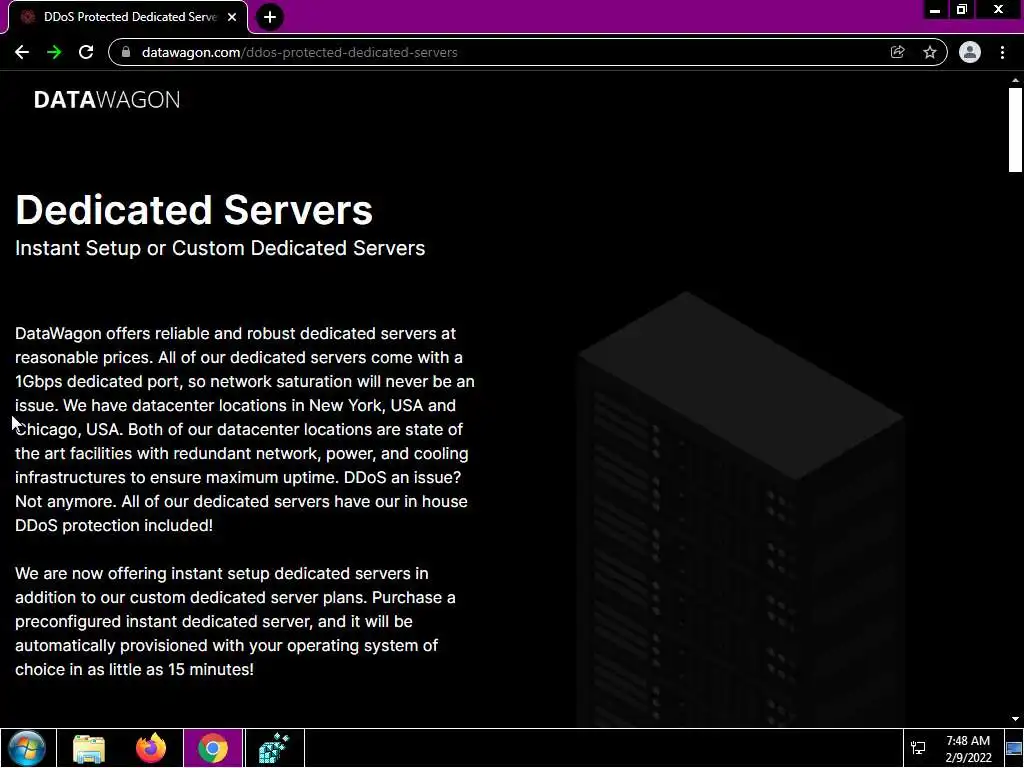Click the scrollbar up arrow
This screenshot has height=768, width=1024.
[x=1015, y=80]
